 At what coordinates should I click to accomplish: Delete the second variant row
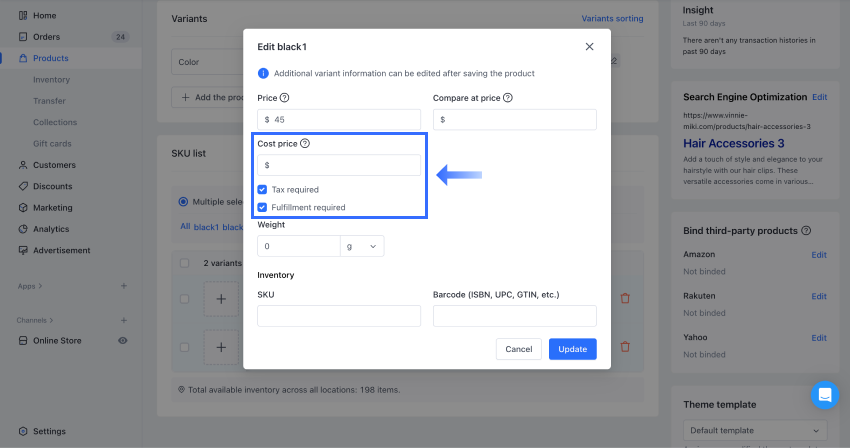coord(625,347)
